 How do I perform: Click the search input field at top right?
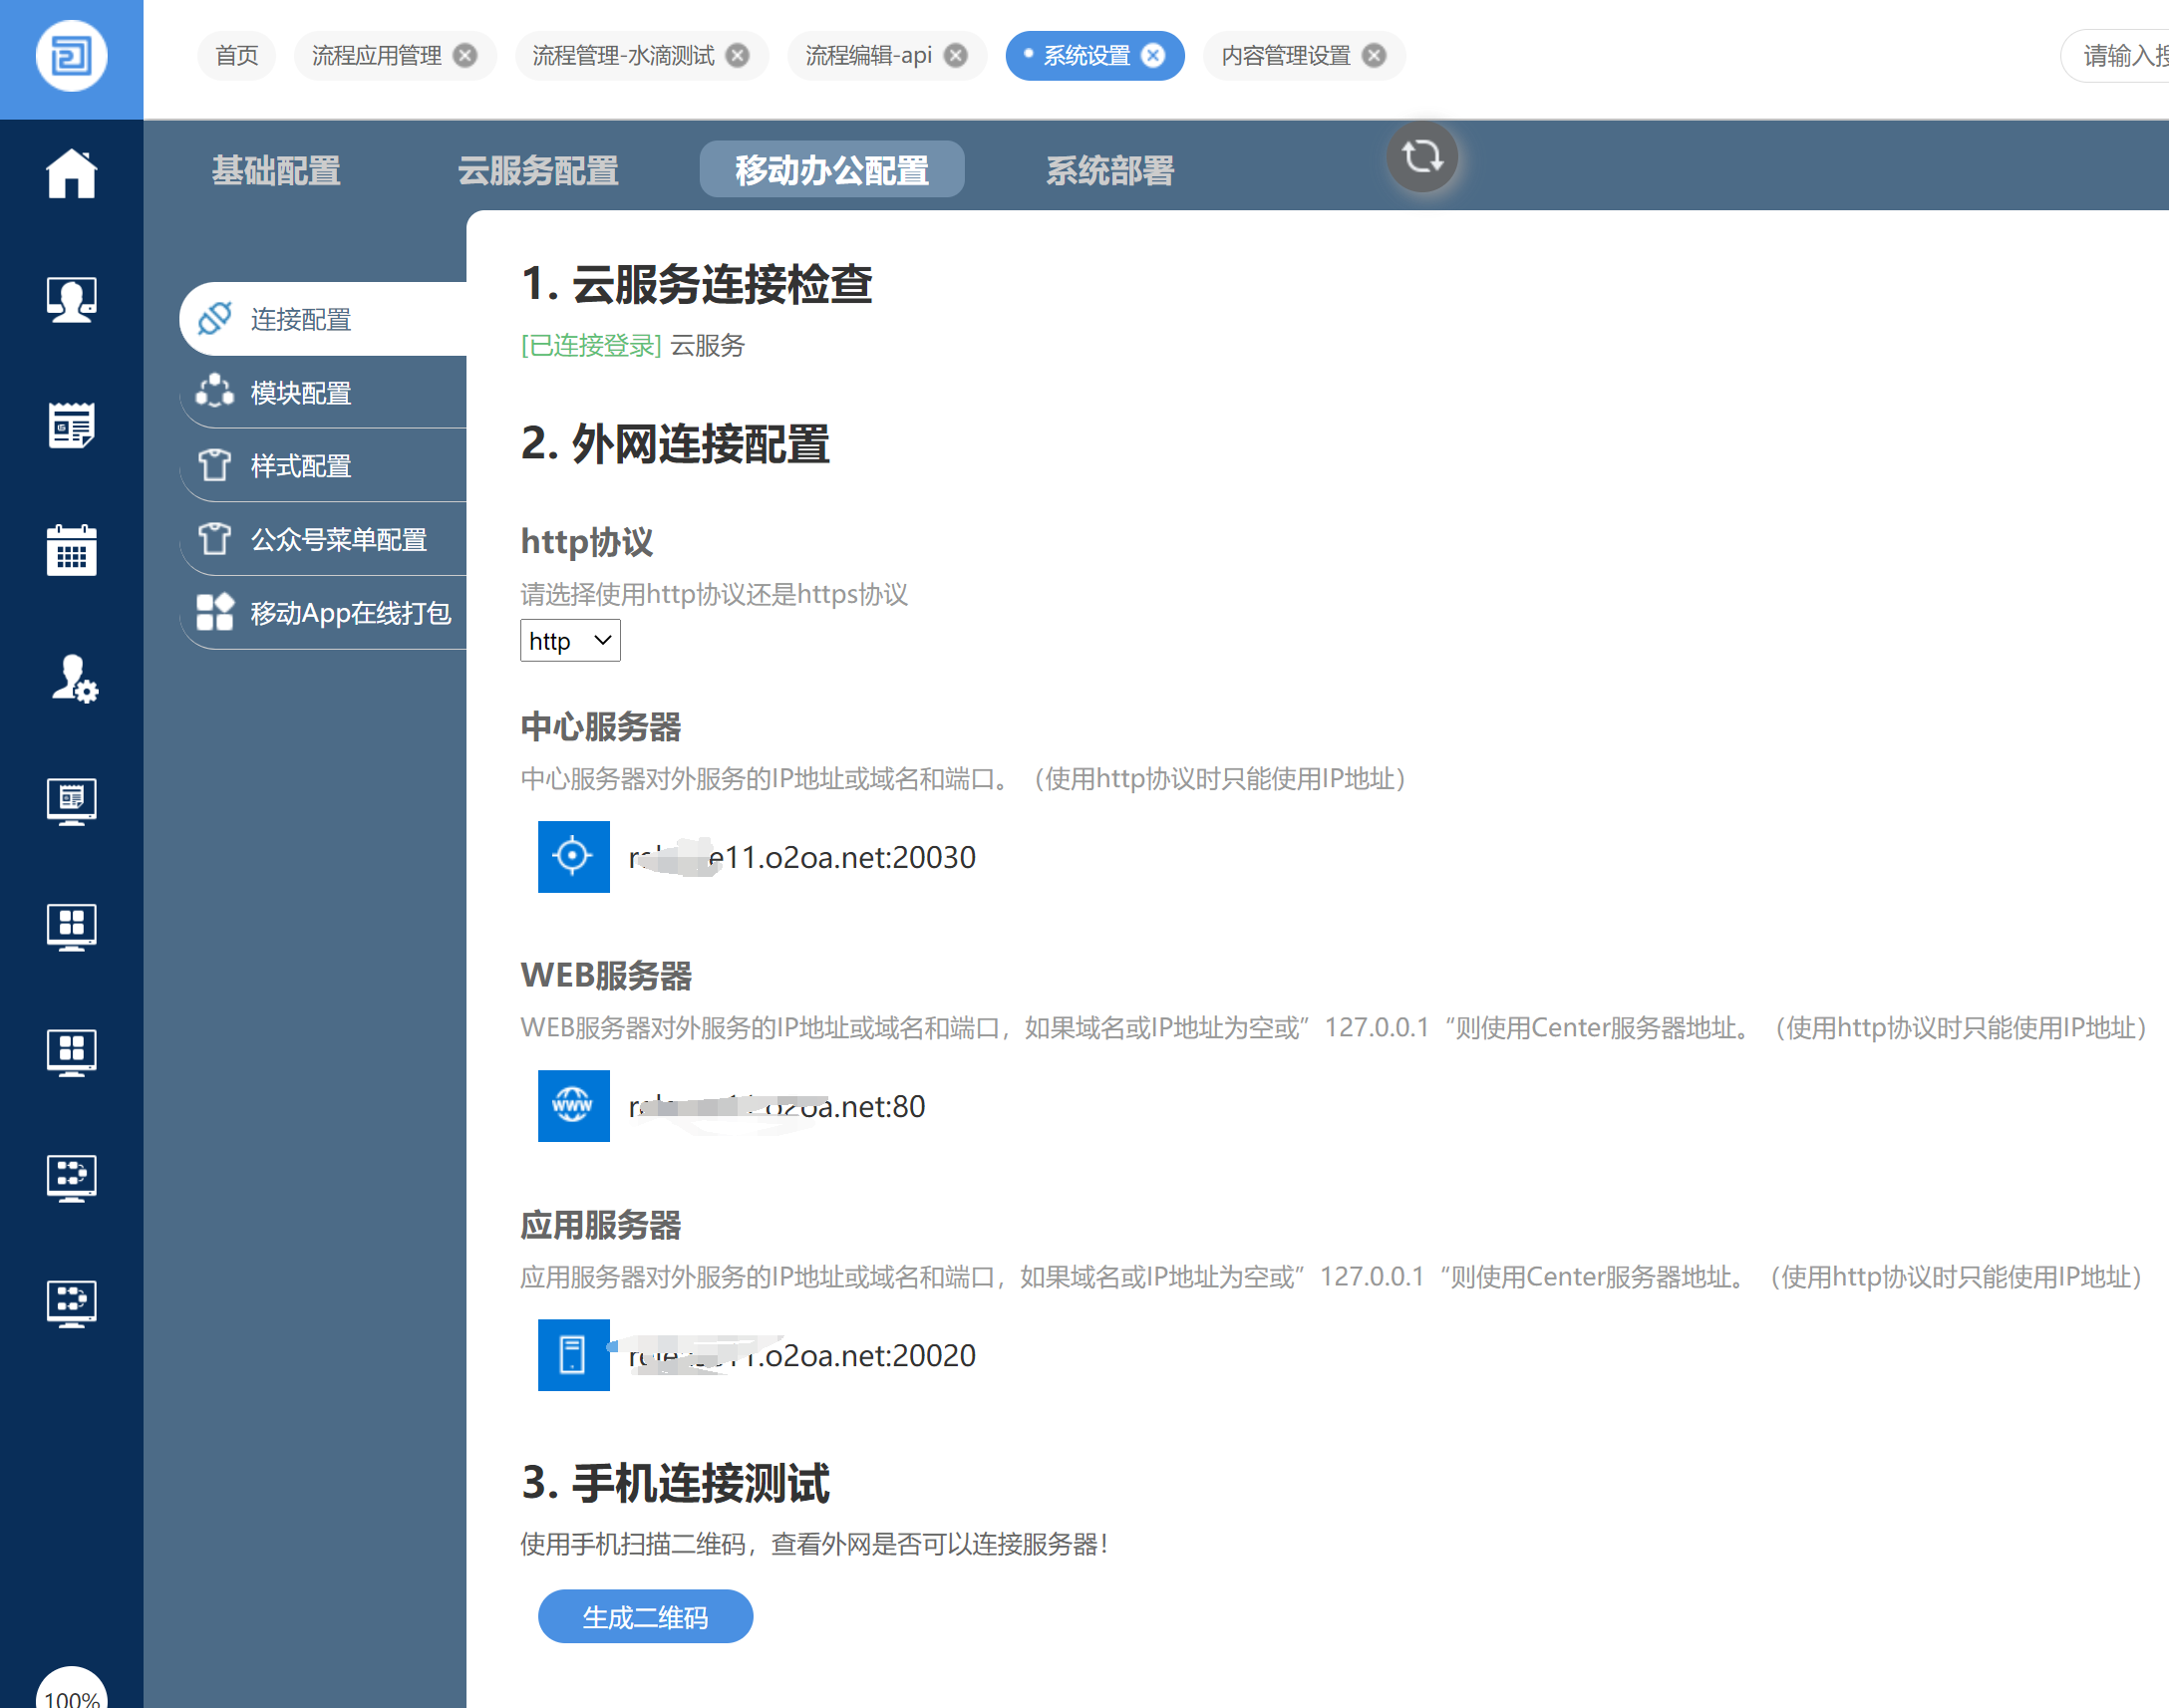coord(2120,56)
